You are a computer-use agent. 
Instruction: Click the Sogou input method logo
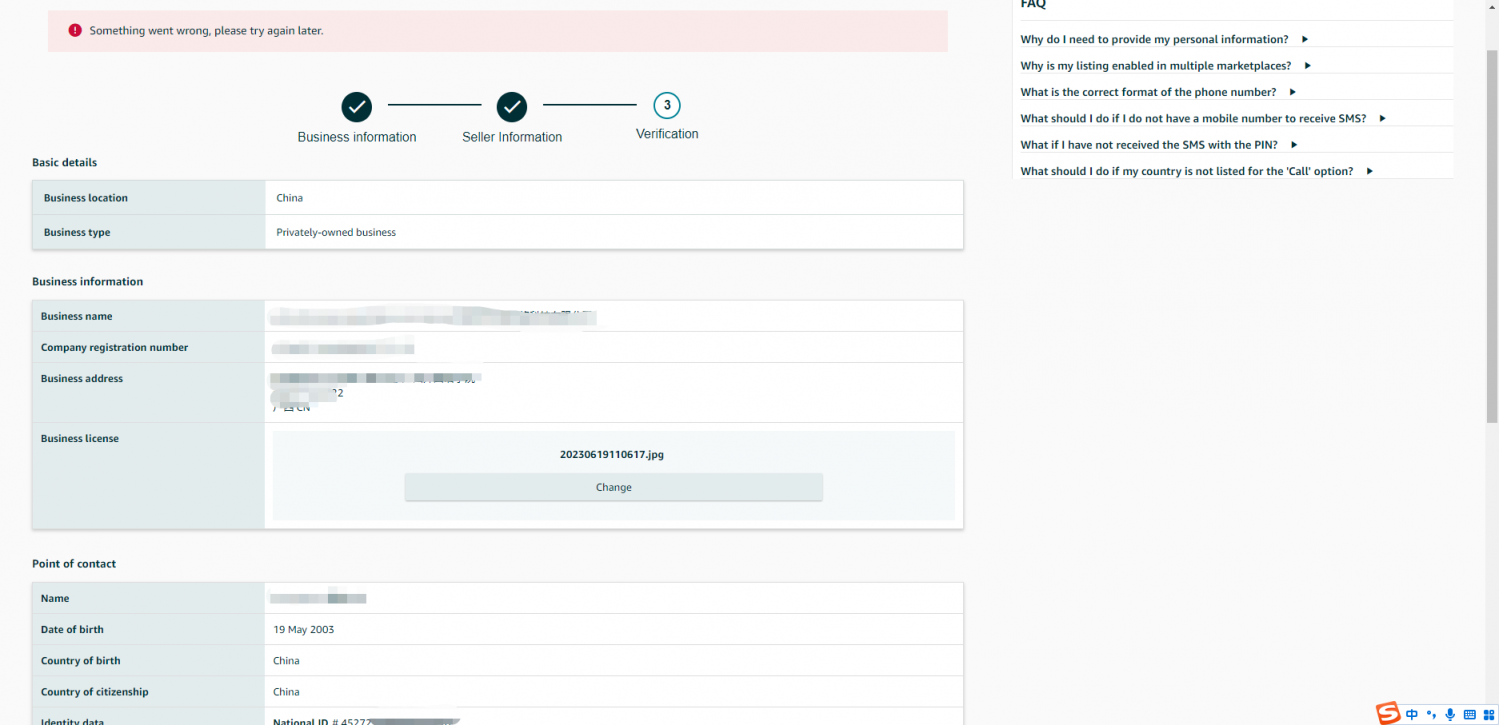point(1388,713)
